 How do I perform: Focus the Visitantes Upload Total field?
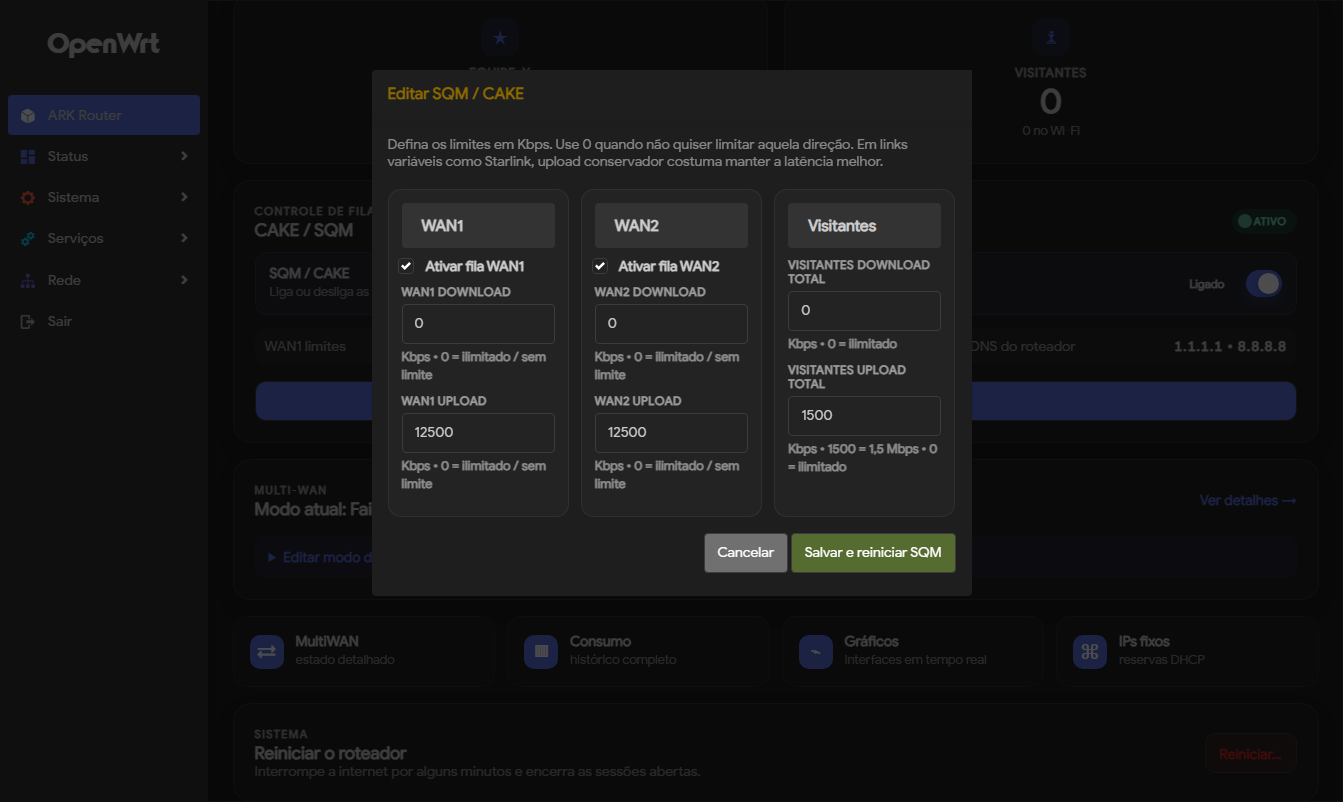click(864, 416)
